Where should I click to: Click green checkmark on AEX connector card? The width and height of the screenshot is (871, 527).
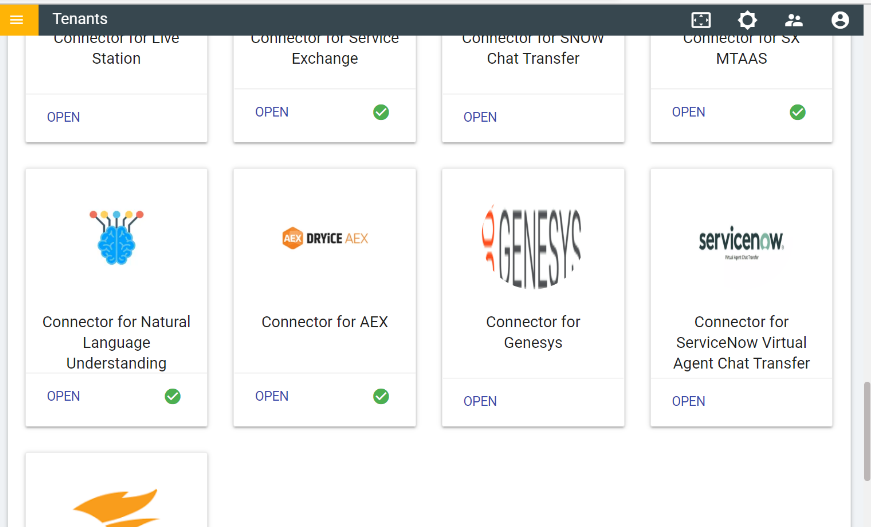pyautogui.click(x=381, y=396)
